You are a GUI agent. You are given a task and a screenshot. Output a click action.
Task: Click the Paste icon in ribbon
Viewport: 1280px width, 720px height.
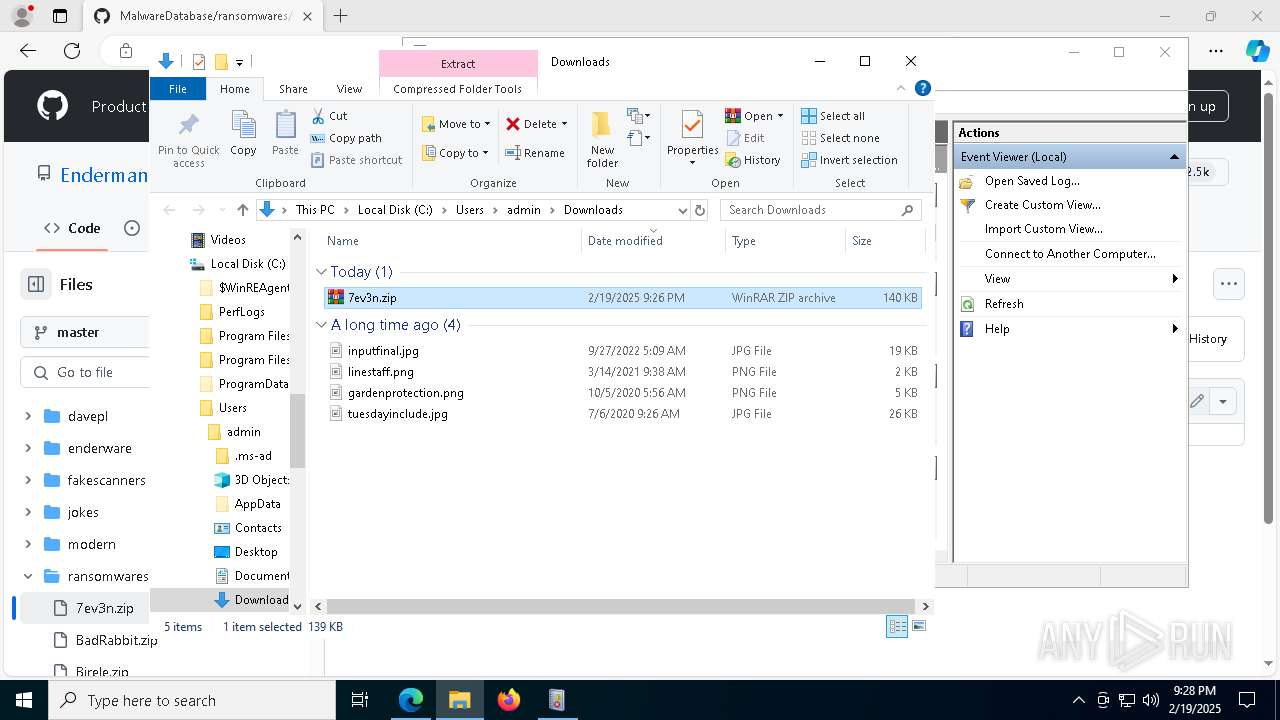point(285,133)
